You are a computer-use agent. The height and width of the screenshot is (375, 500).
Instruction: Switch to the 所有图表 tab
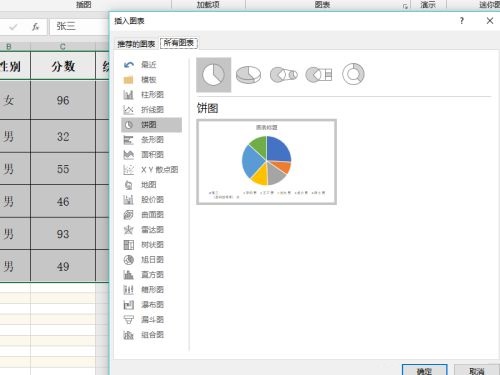coord(179,43)
